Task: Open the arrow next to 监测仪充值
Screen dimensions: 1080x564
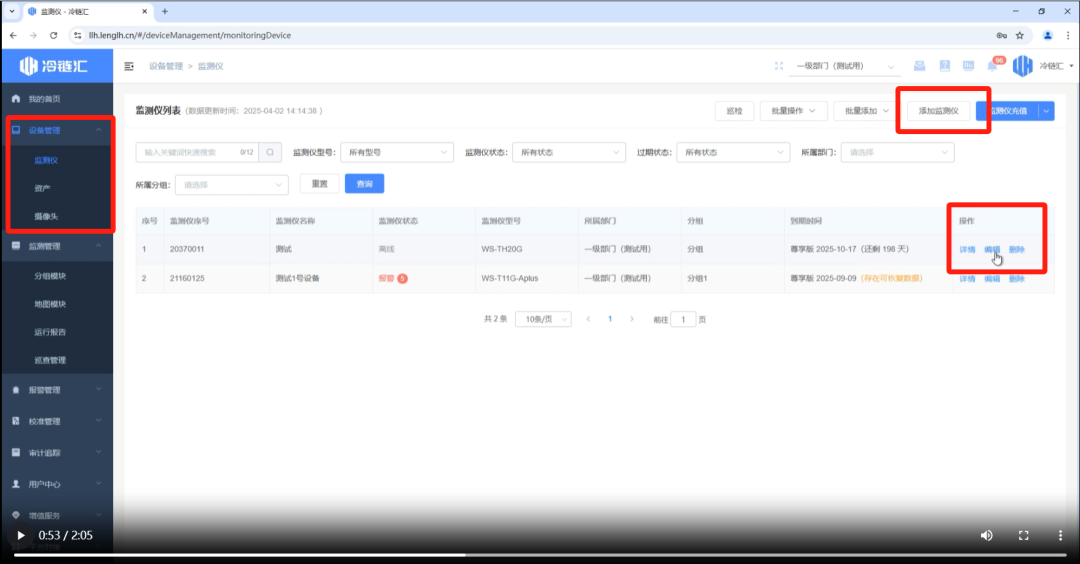Action: (1046, 111)
